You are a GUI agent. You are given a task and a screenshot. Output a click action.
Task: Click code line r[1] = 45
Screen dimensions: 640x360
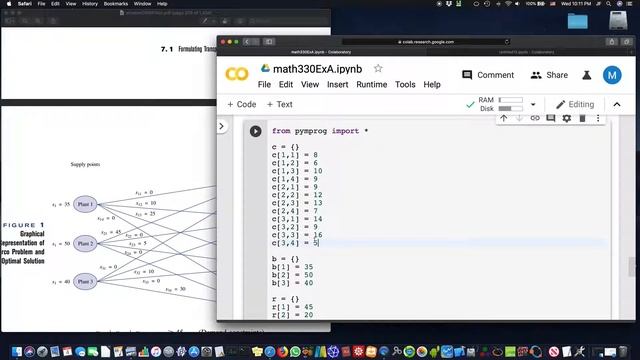pos(292,307)
